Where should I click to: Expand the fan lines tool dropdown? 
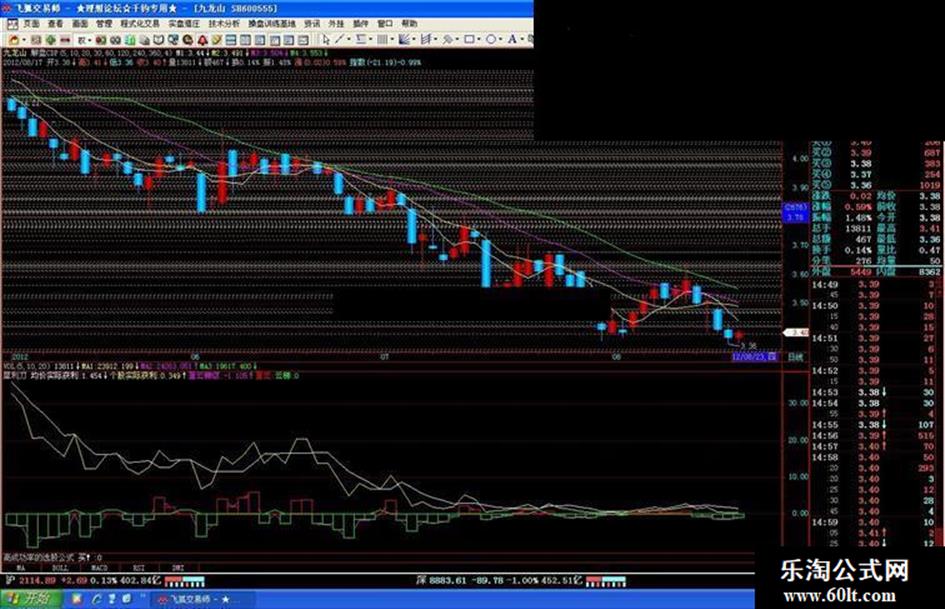click(414, 40)
